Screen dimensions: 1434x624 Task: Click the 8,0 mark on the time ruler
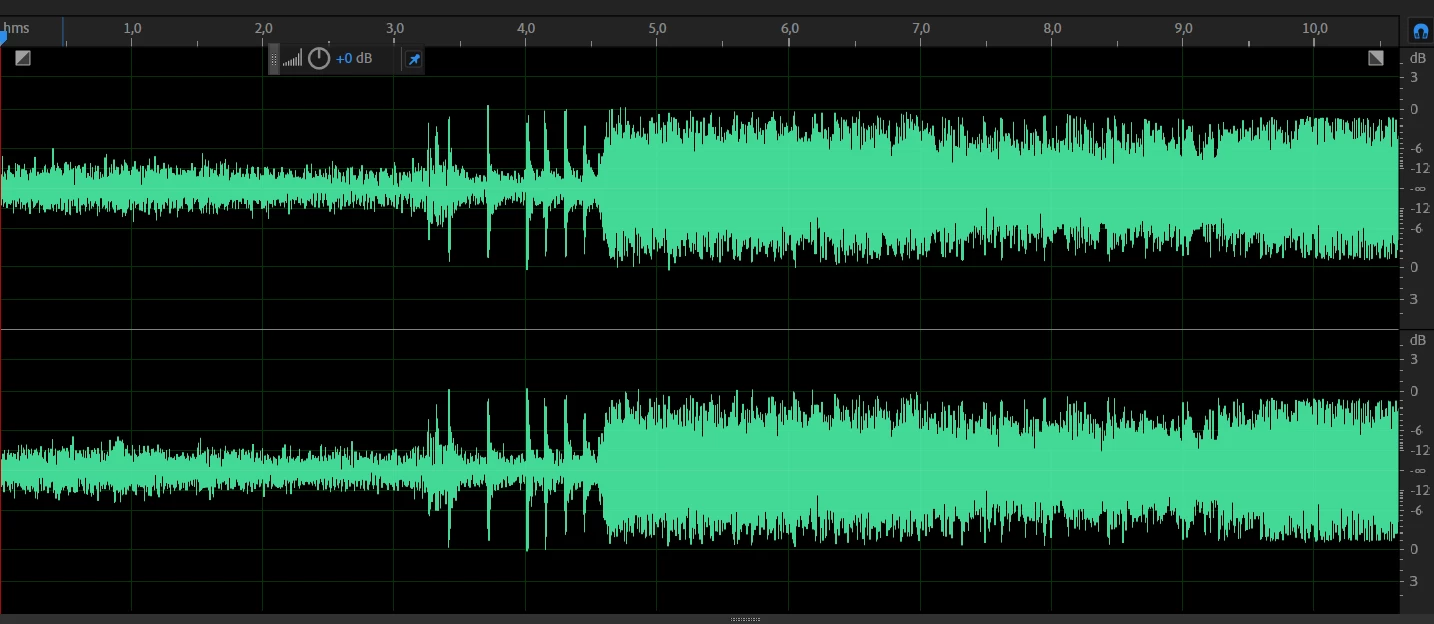[x=1052, y=29]
